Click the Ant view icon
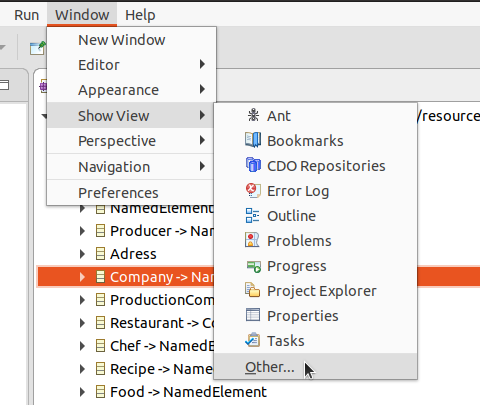 point(253,115)
